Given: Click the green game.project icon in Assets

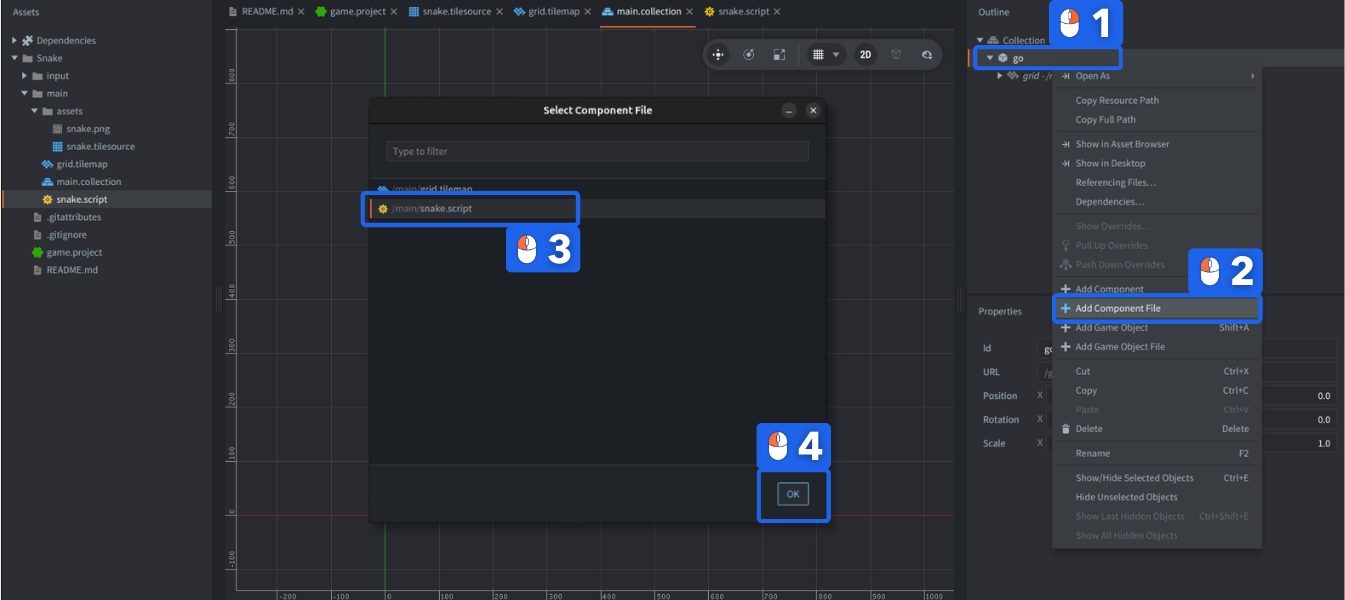Looking at the screenshot, I should pos(37,252).
